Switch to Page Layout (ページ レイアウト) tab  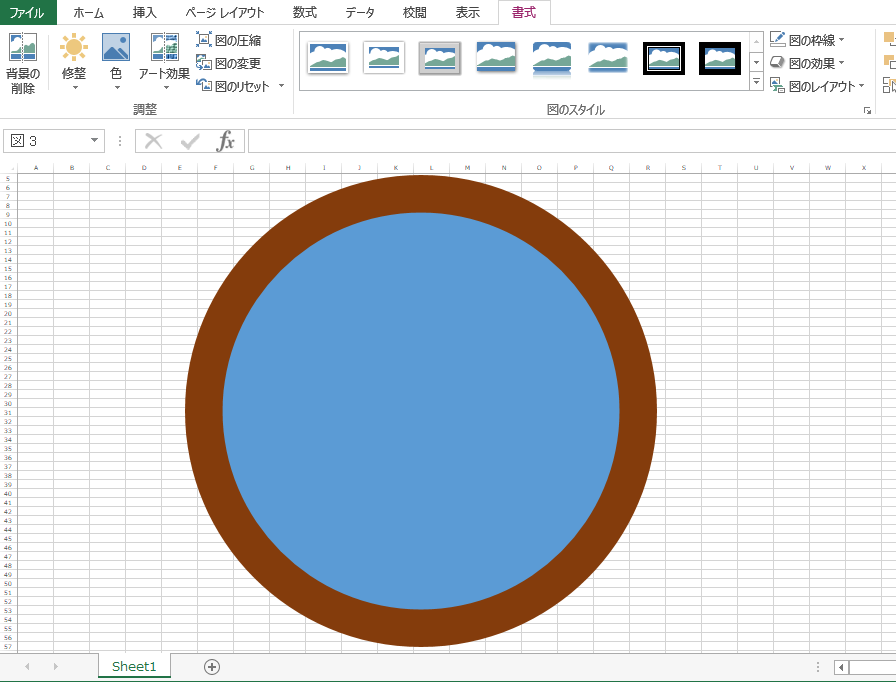(225, 13)
